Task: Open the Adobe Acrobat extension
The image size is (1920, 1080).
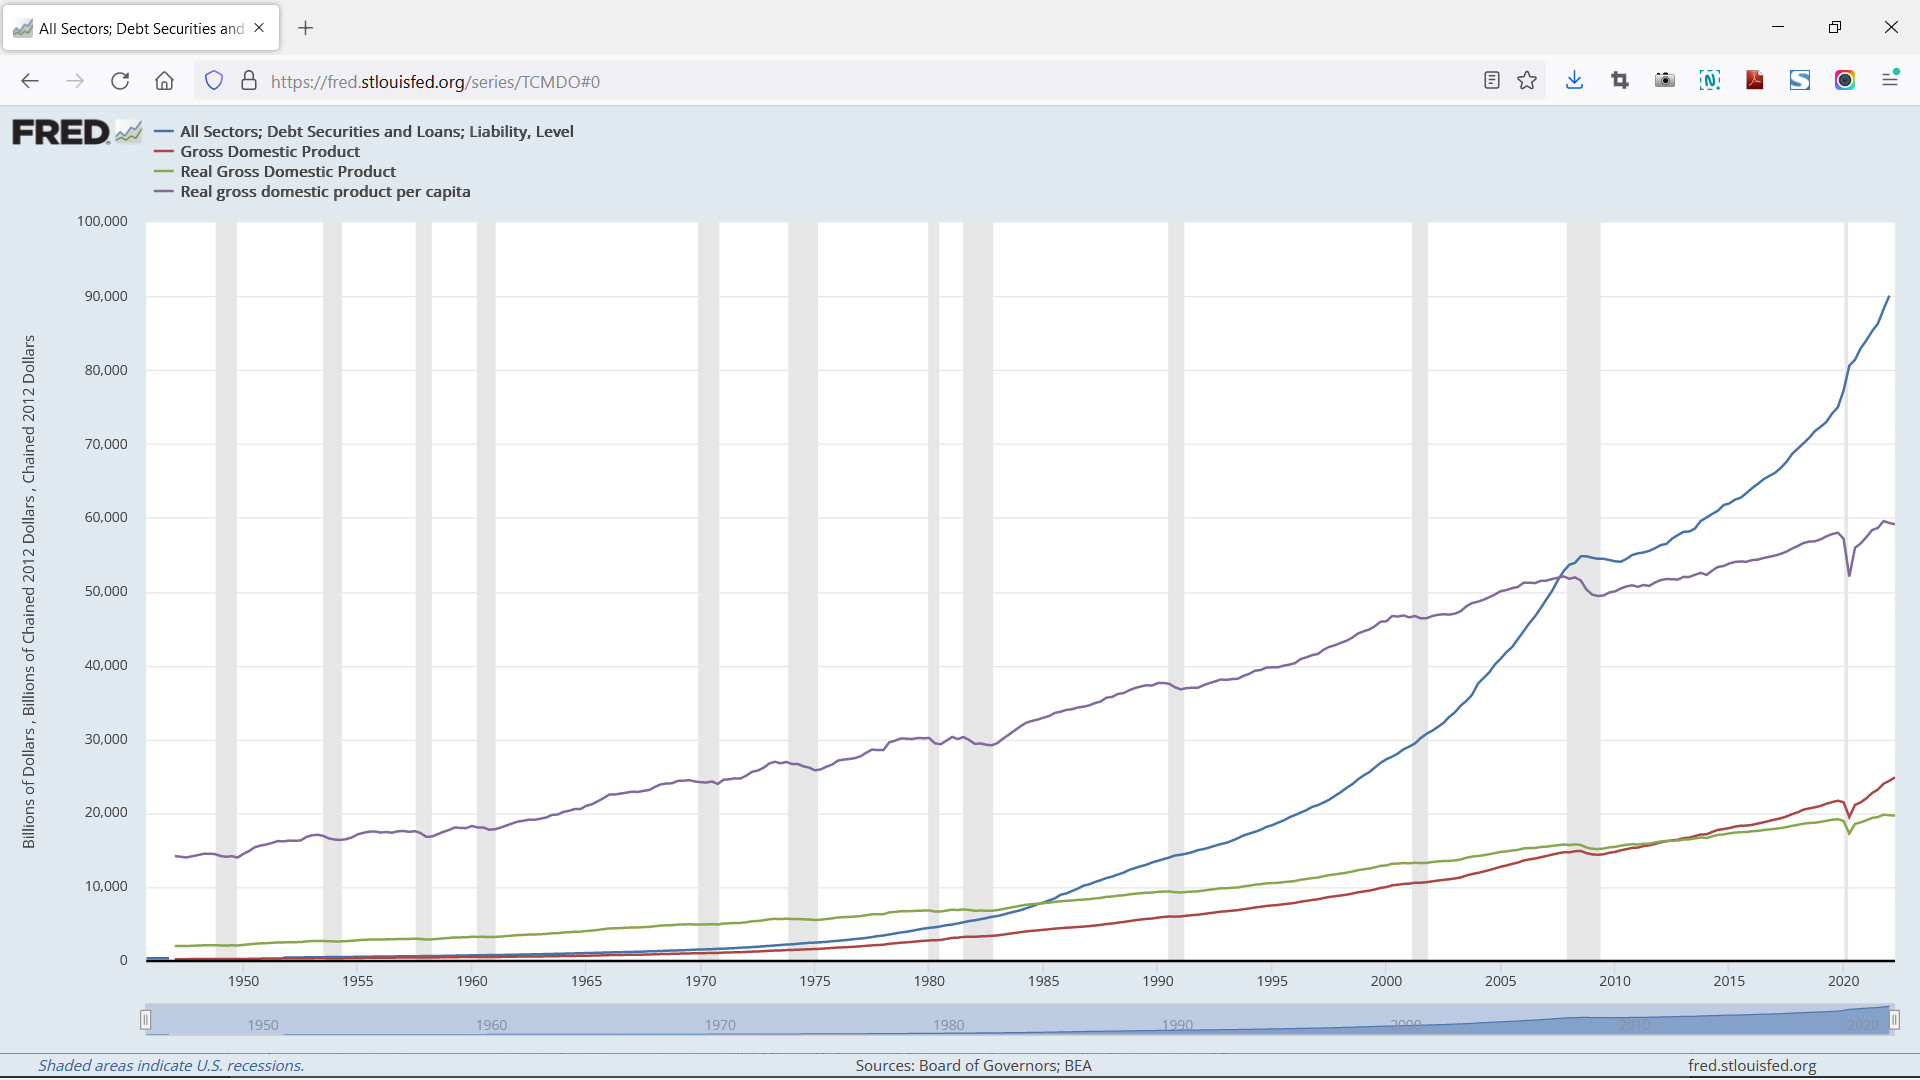Action: tap(1755, 80)
